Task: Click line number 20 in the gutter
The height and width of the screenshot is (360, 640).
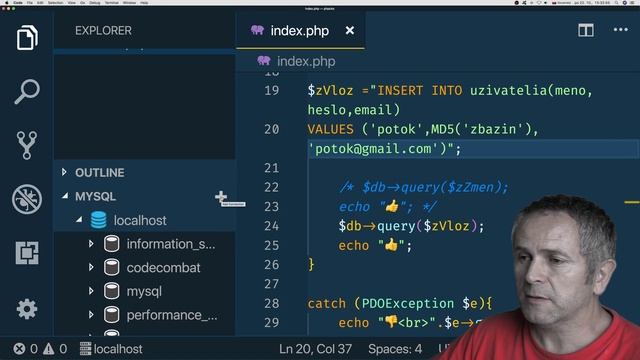Action: click(271, 129)
